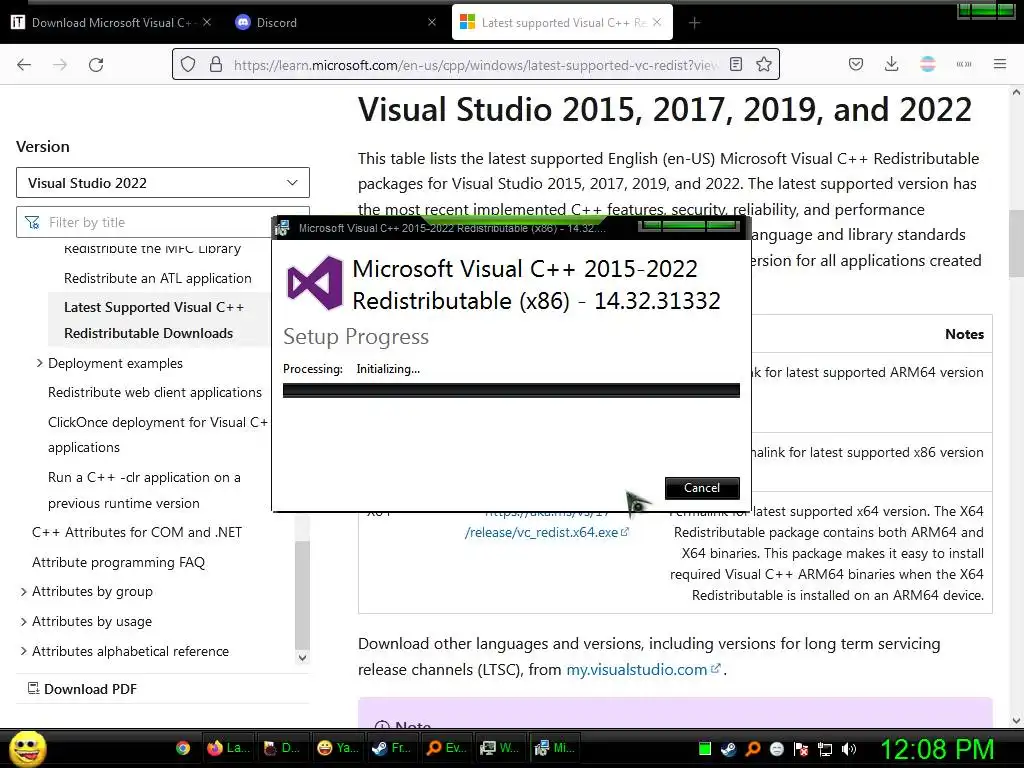The width and height of the screenshot is (1024, 768).
Task: Open Run a C++ -clr application item
Action: (x=144, y=490)
